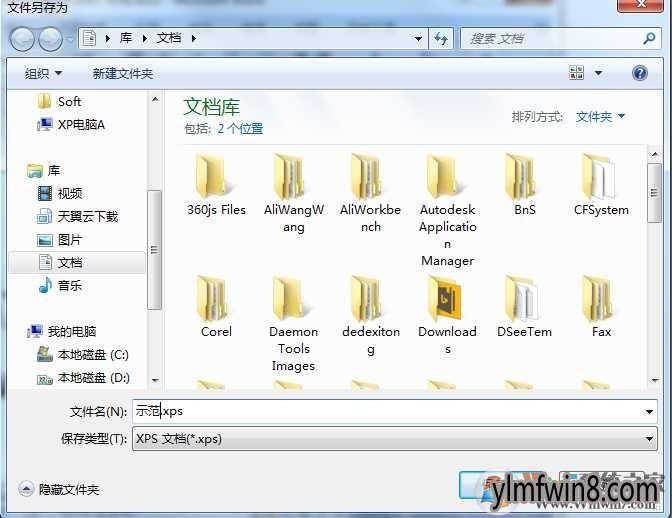Click the search magnifier icon
This screenshot has width=672, height=518.
(x=649, y=39)
